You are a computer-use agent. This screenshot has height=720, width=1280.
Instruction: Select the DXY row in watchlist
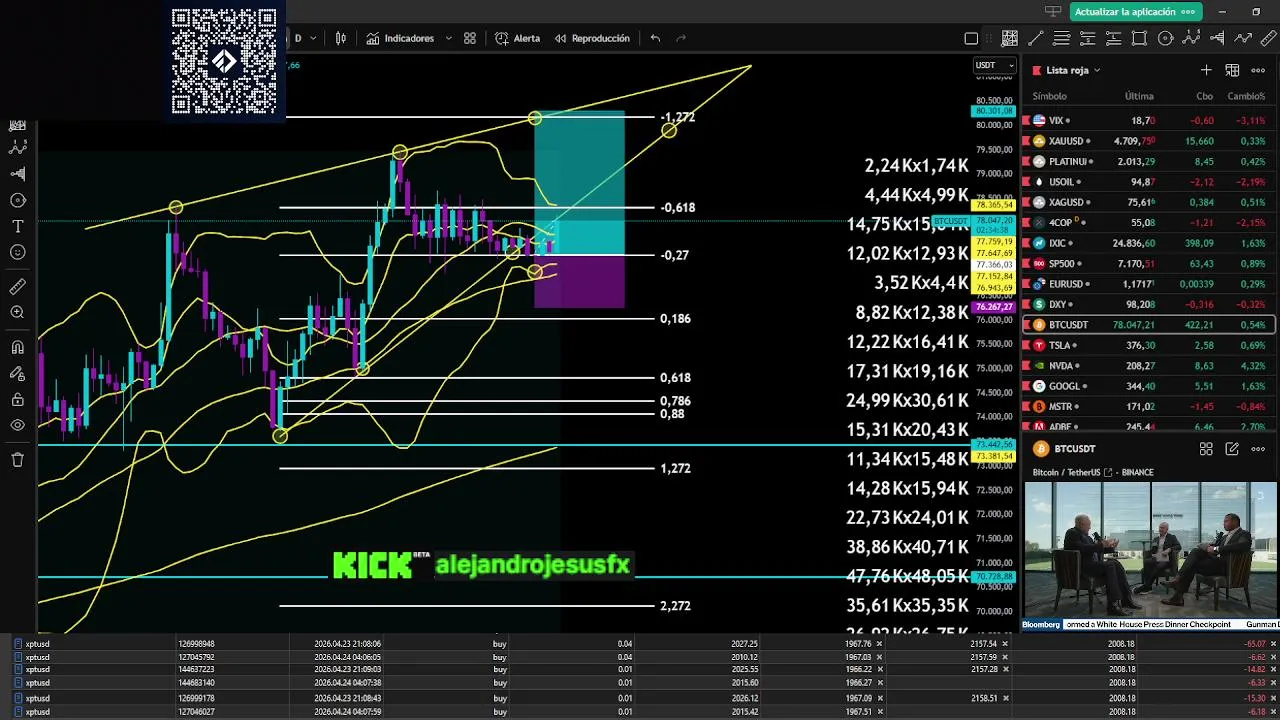click(1148, 304)
